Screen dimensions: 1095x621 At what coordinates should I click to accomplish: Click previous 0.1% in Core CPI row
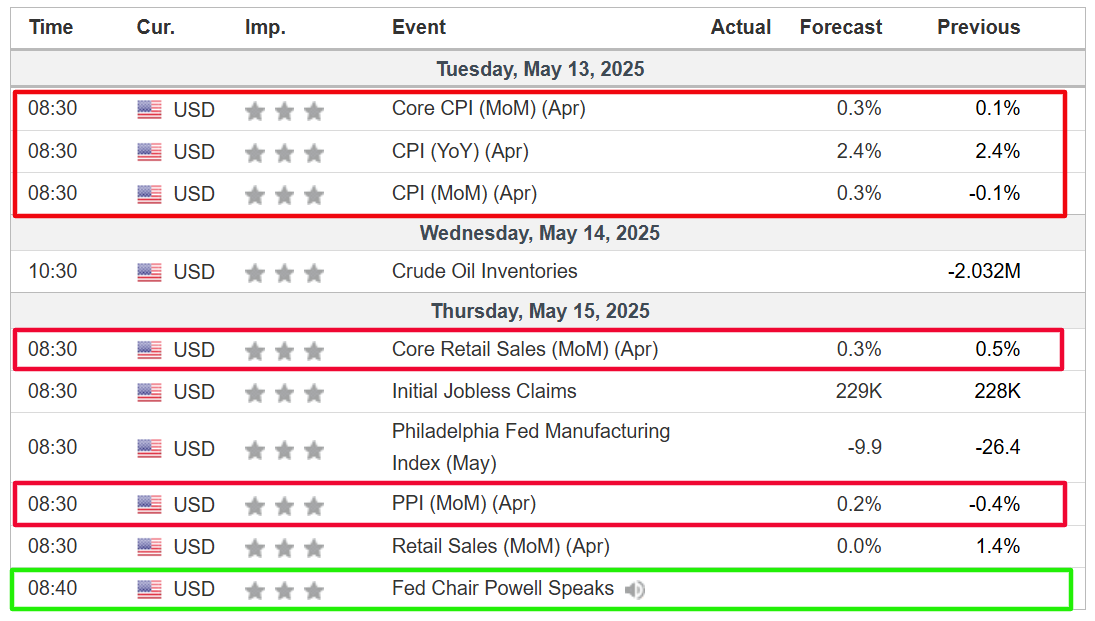click(998, 109)
